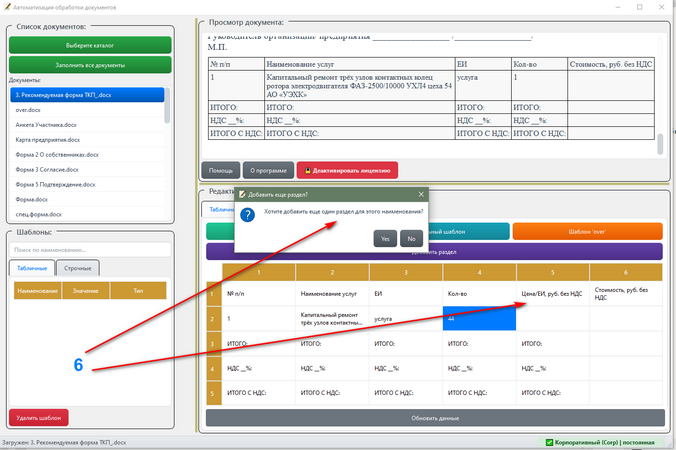Click the "Удалить шаблон" button
The width and height of the screenshot is (676, 450).
click(39, 418)
